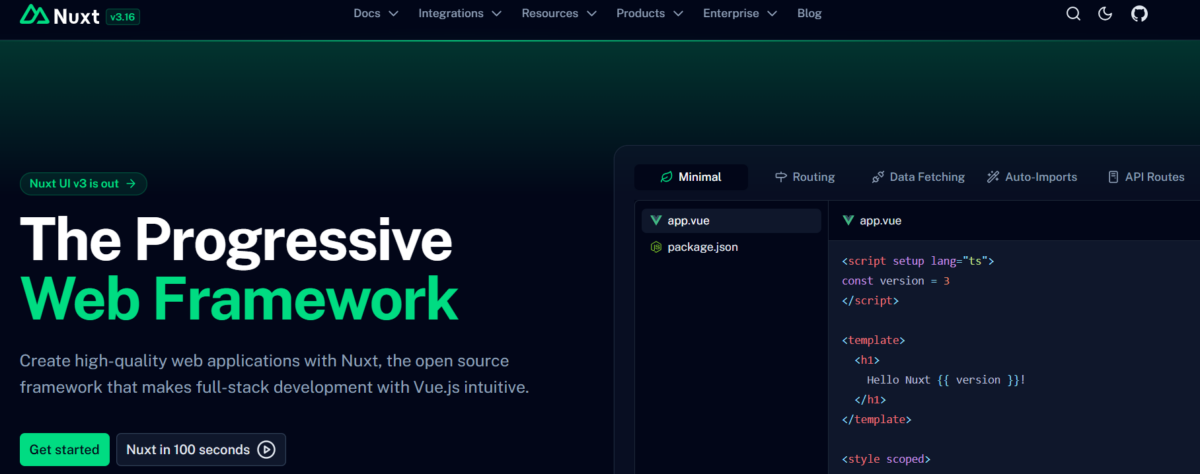This screenshot has height=474, width=1200.
Task: Click the plug icon on Data Fetching tab
Action: tap(878, 177)
